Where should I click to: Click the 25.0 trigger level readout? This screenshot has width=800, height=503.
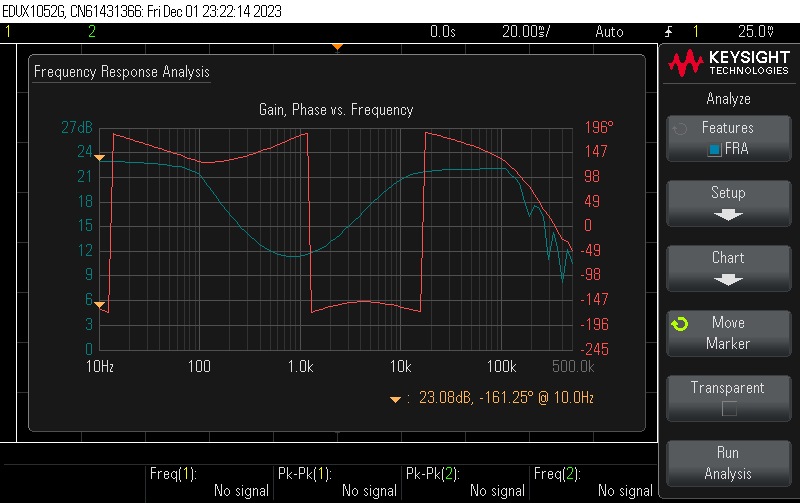coord(756,32)
